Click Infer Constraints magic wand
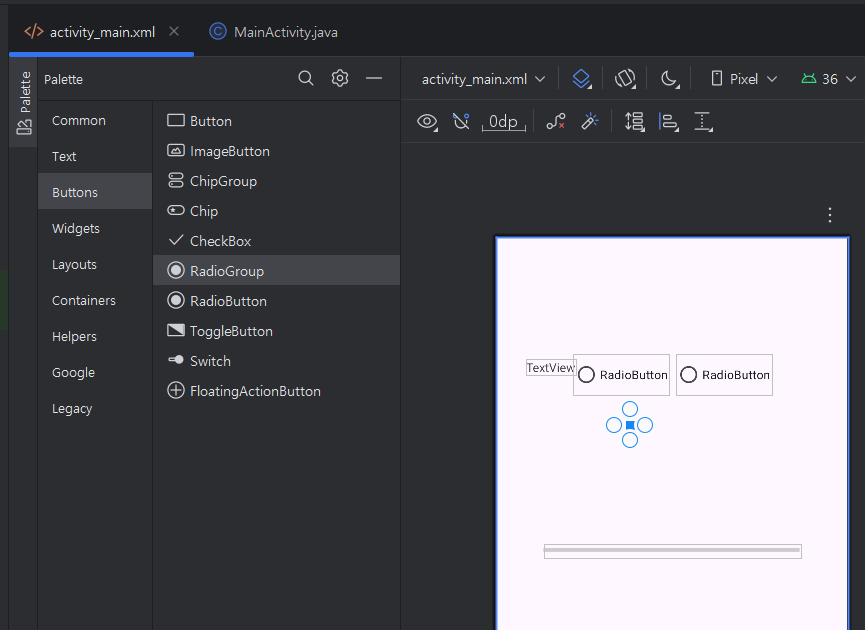 pyautogui.click(x=590, y=121)
